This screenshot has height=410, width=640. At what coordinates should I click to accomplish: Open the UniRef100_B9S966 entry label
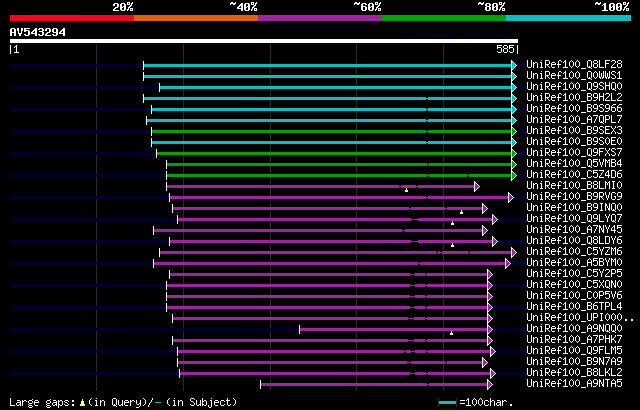574,109
